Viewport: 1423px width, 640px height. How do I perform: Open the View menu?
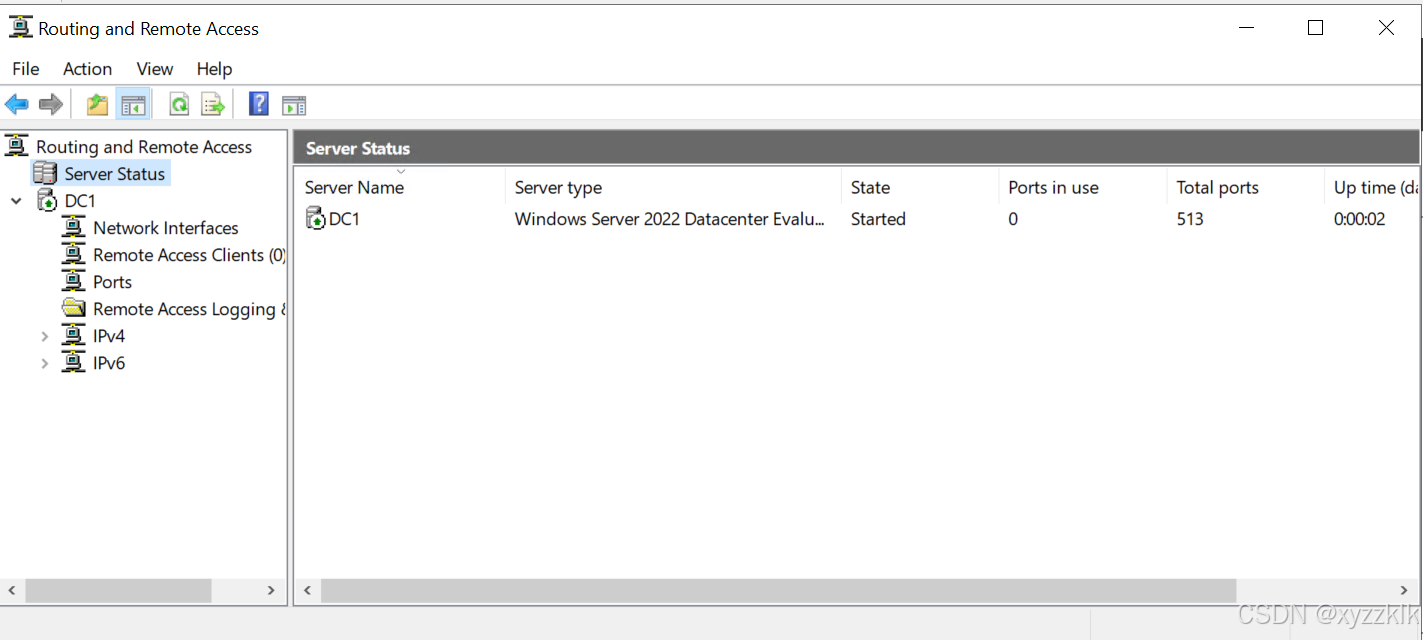(x=155, y=68)
